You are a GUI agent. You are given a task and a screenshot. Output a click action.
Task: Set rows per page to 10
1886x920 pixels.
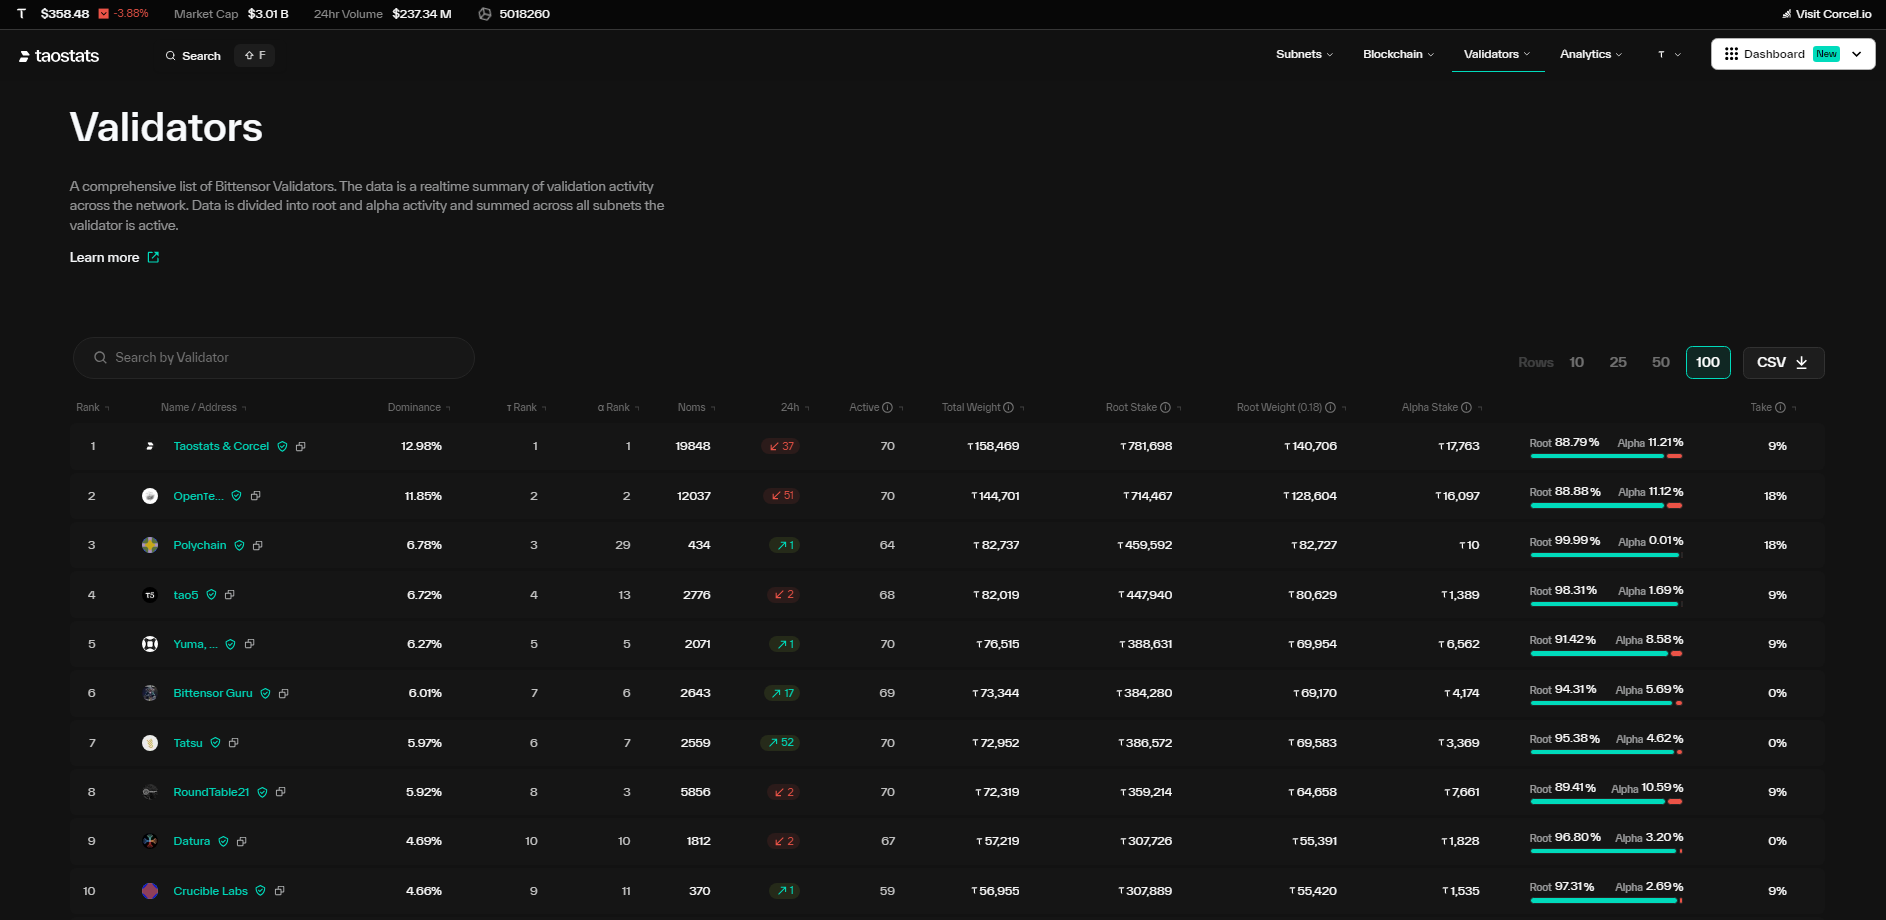coord(1576,363)
